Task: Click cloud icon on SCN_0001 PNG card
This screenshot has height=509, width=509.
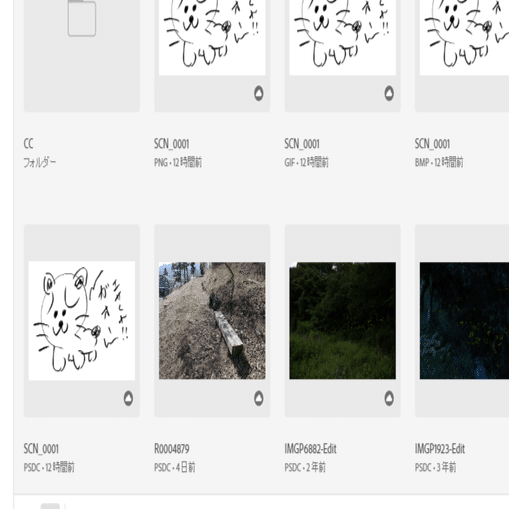Action: pyautogui.click(x=259, y=93)
